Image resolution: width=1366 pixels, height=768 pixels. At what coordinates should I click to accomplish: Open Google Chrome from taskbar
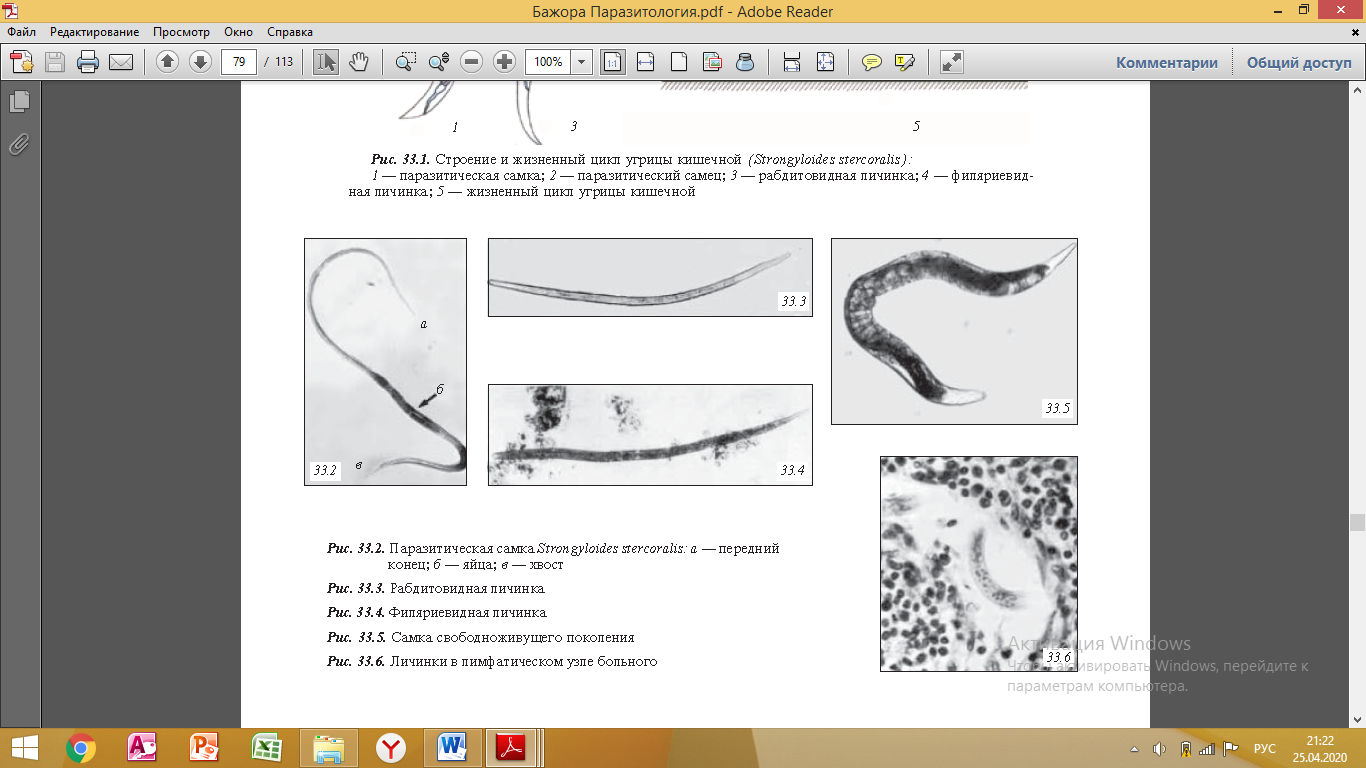(x=81, y=747)
